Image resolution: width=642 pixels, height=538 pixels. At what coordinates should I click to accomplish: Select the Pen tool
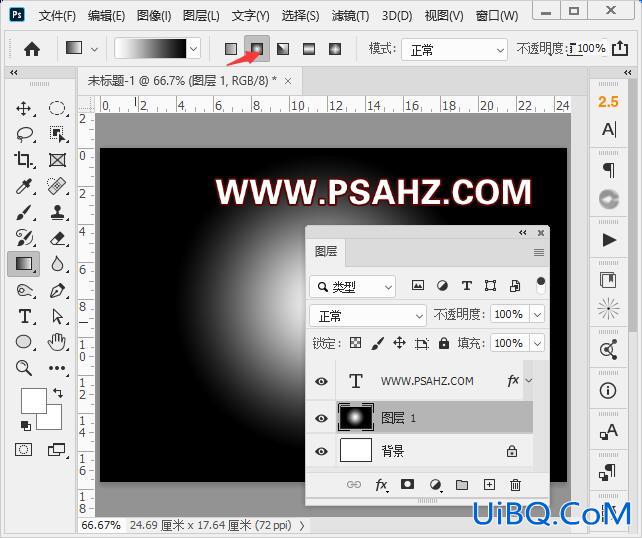pos(57,290)
